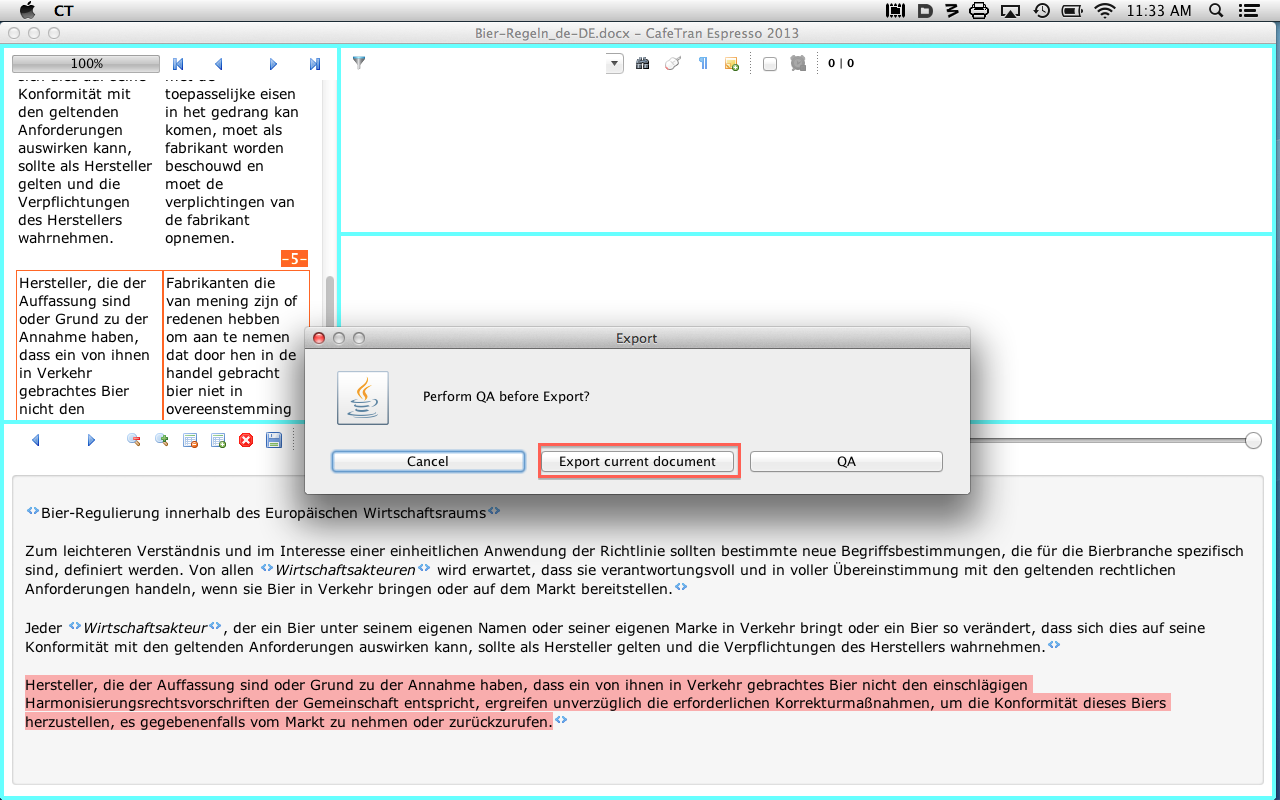The image size is (1280, 800).
Task: Click the add note icon
Action: pos(732,64)
